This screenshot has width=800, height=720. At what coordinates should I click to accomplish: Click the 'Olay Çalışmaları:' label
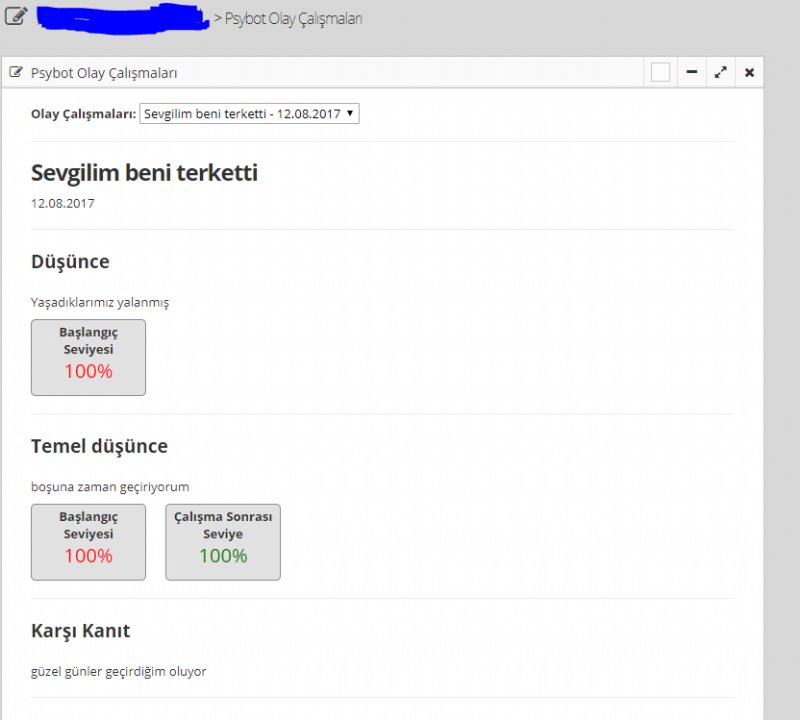tap(84, 114)
